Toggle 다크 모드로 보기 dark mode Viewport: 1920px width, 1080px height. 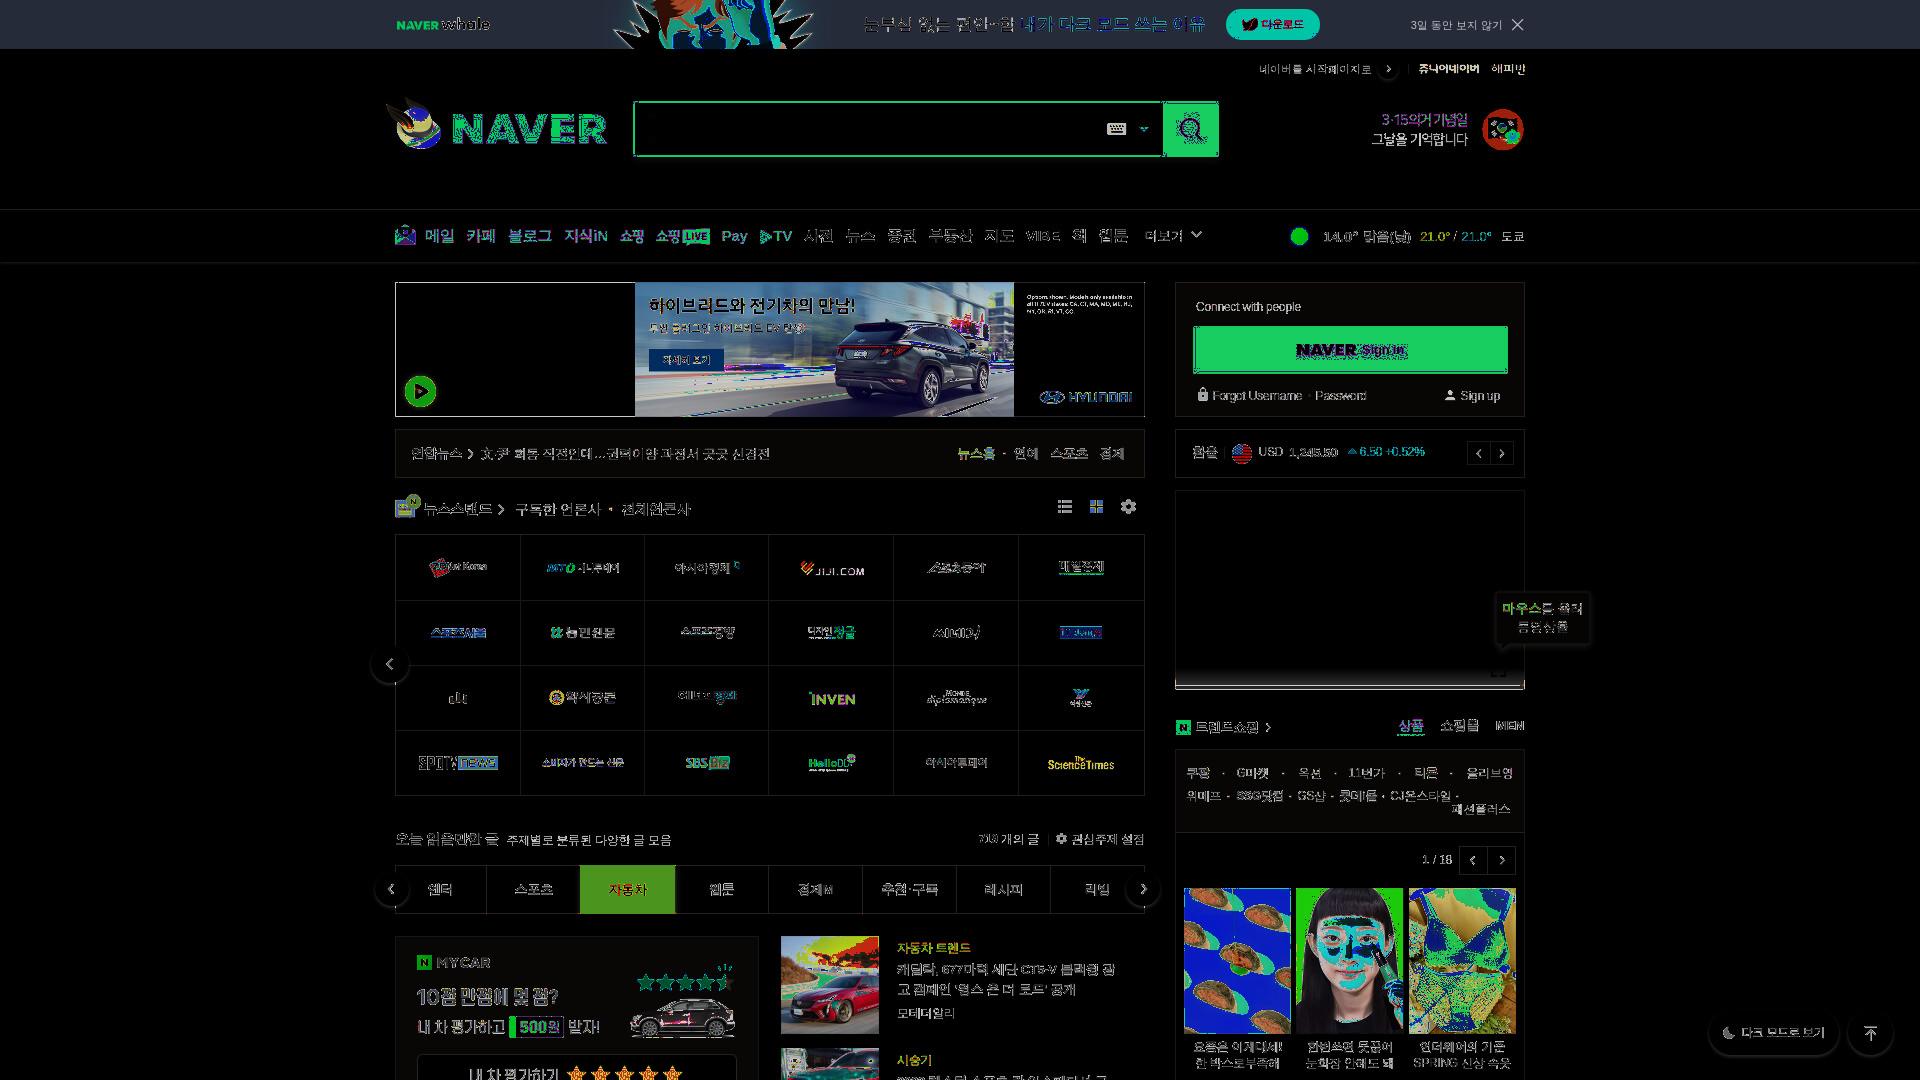tap(1773, 1033)
